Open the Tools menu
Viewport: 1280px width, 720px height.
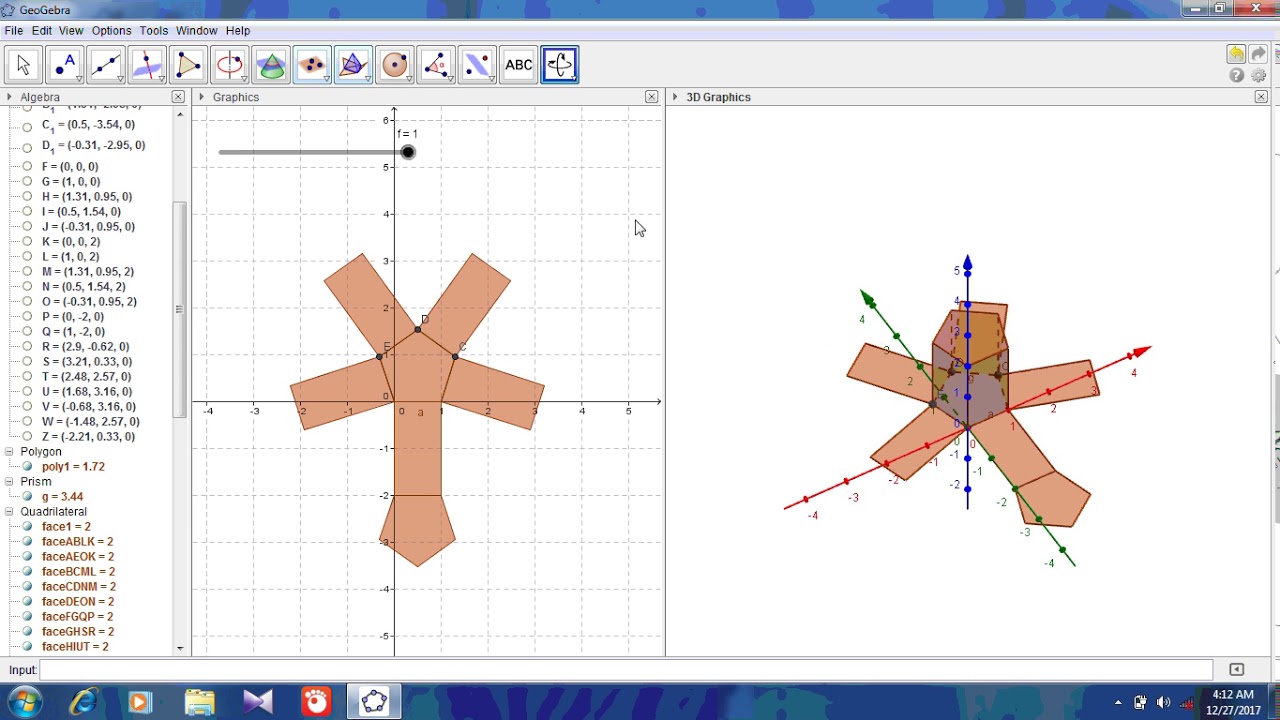pos(154,31)
